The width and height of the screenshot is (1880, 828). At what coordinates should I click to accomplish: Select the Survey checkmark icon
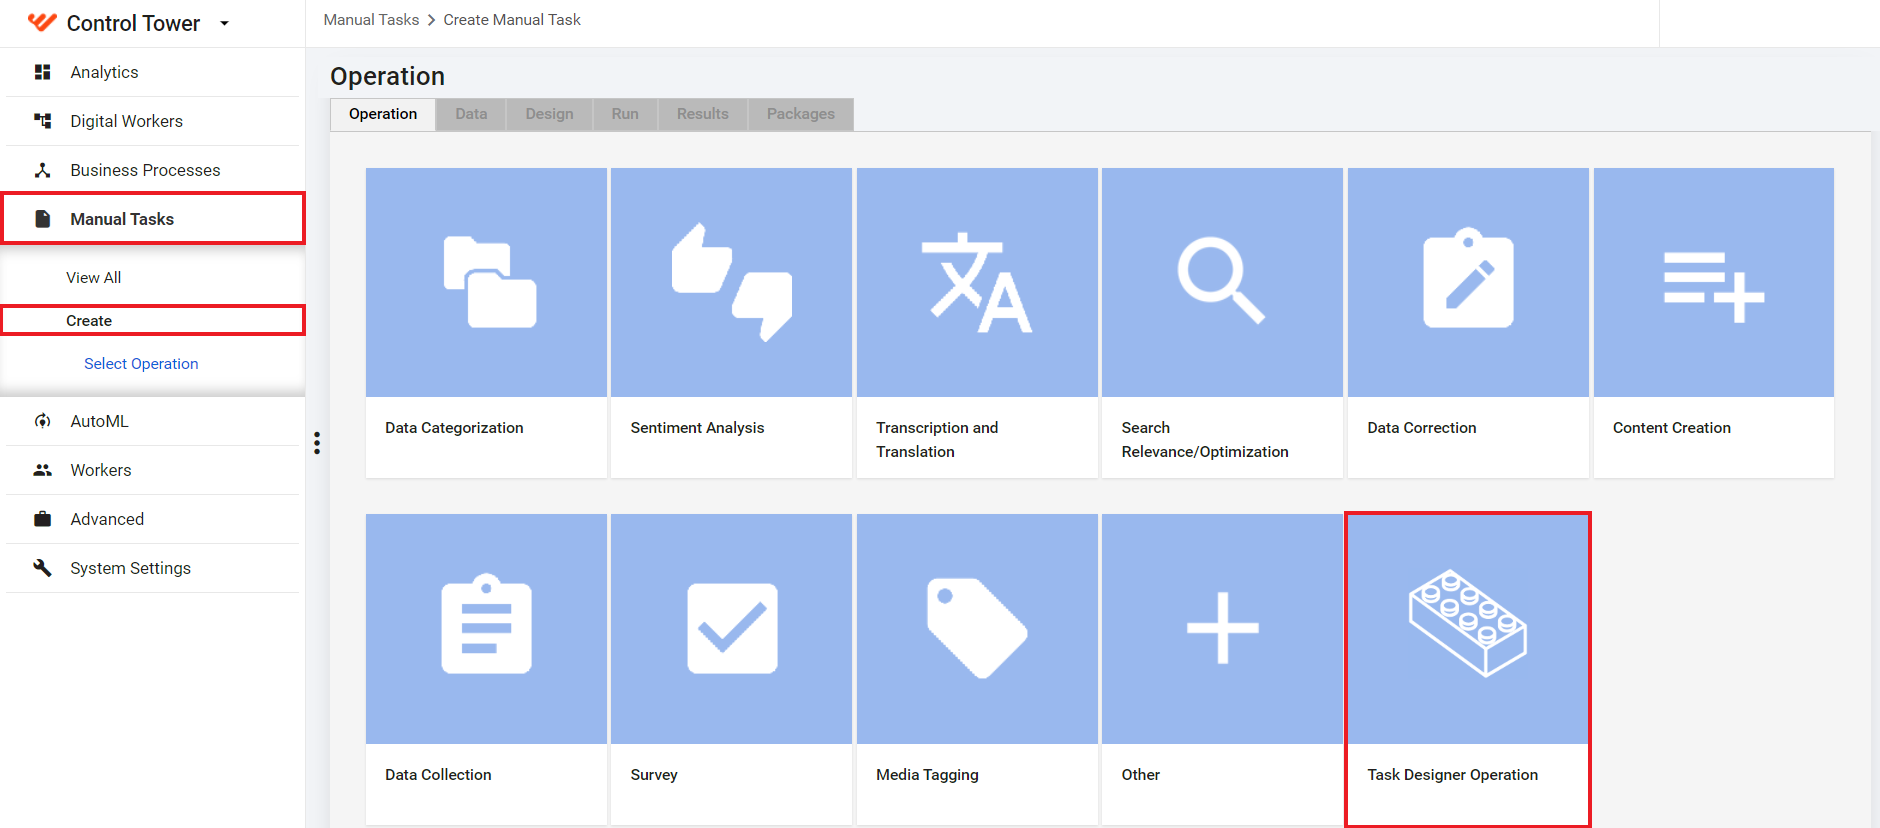point(732,628)
